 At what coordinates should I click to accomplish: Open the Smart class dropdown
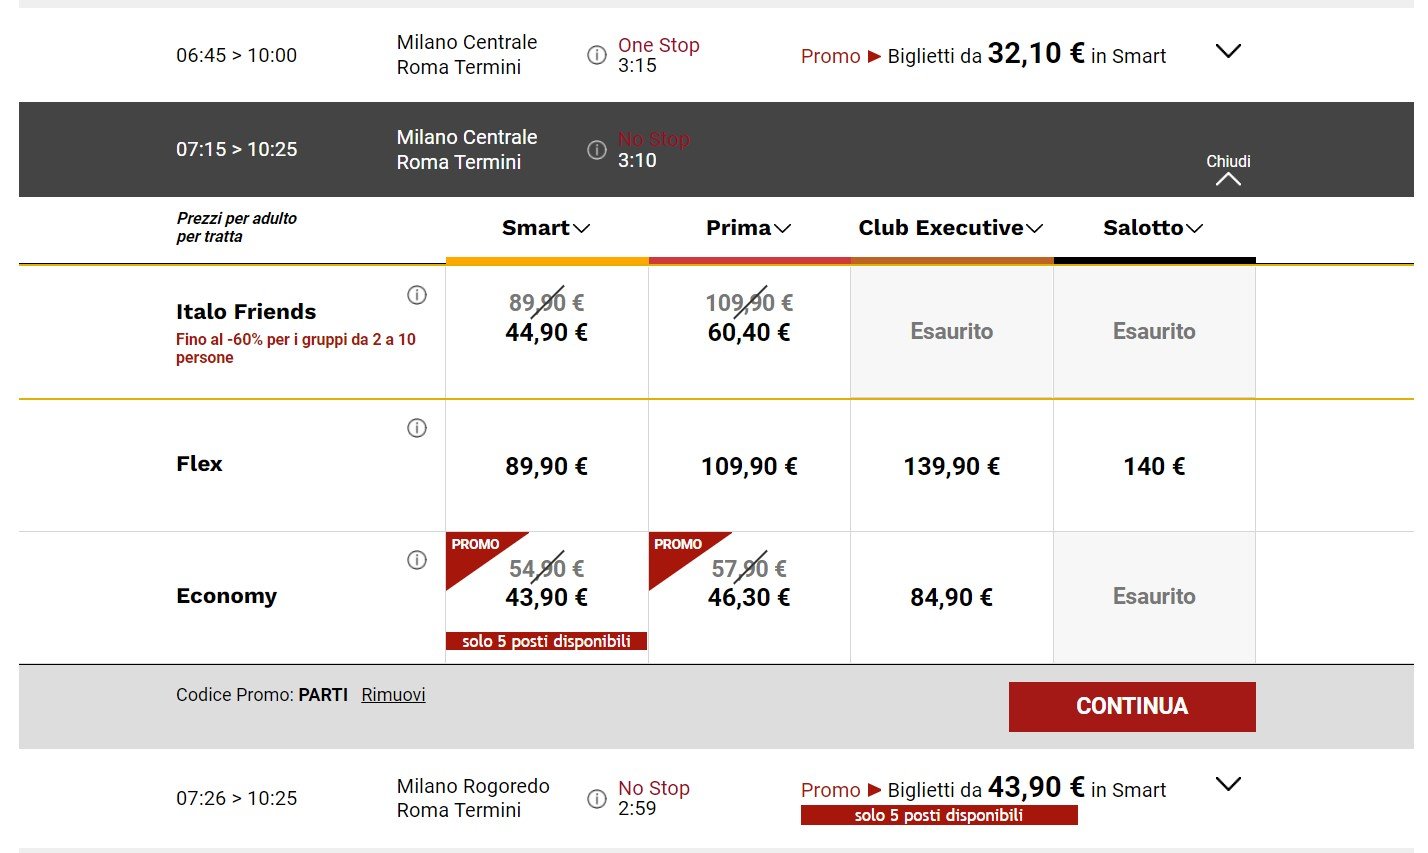pyautogui.click(x=546, y=228)
